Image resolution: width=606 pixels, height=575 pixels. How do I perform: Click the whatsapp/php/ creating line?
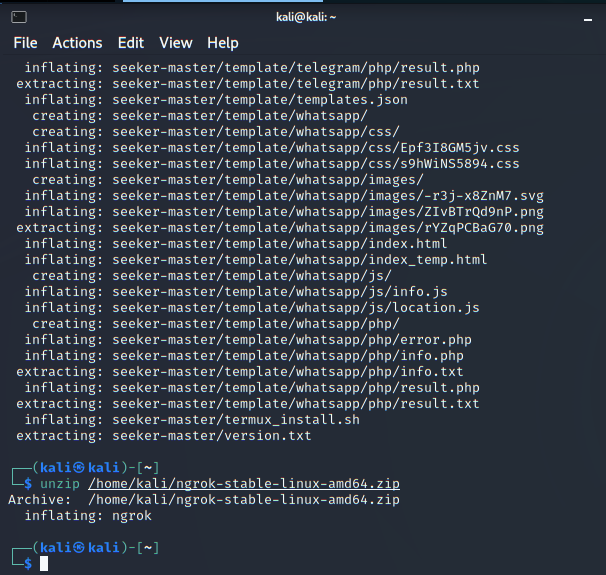pyautogui.click(x=216, y=323)
